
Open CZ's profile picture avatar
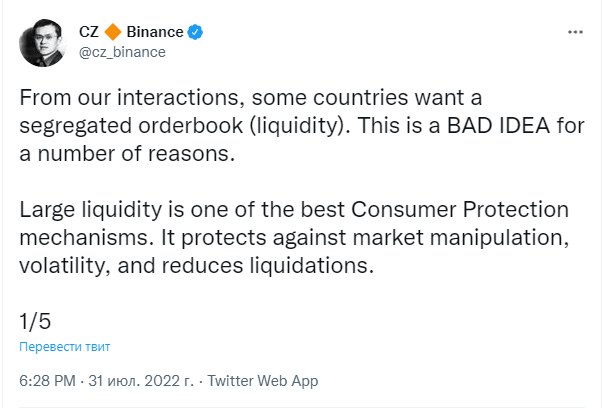[x=42, y=43]
